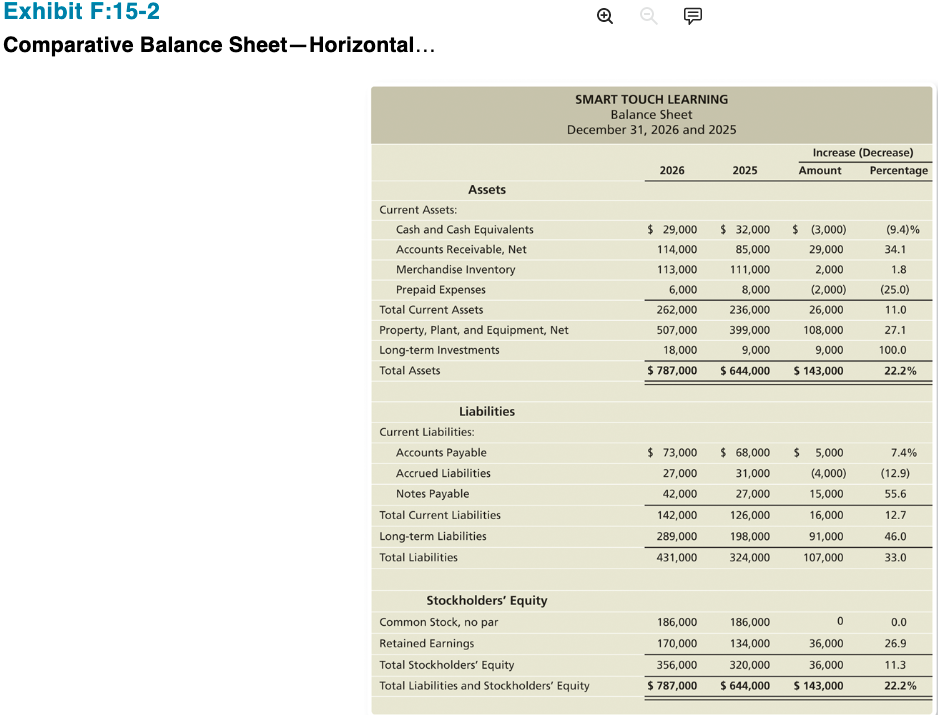Click the Stockholders' Equity section heading

pos(486,600)
